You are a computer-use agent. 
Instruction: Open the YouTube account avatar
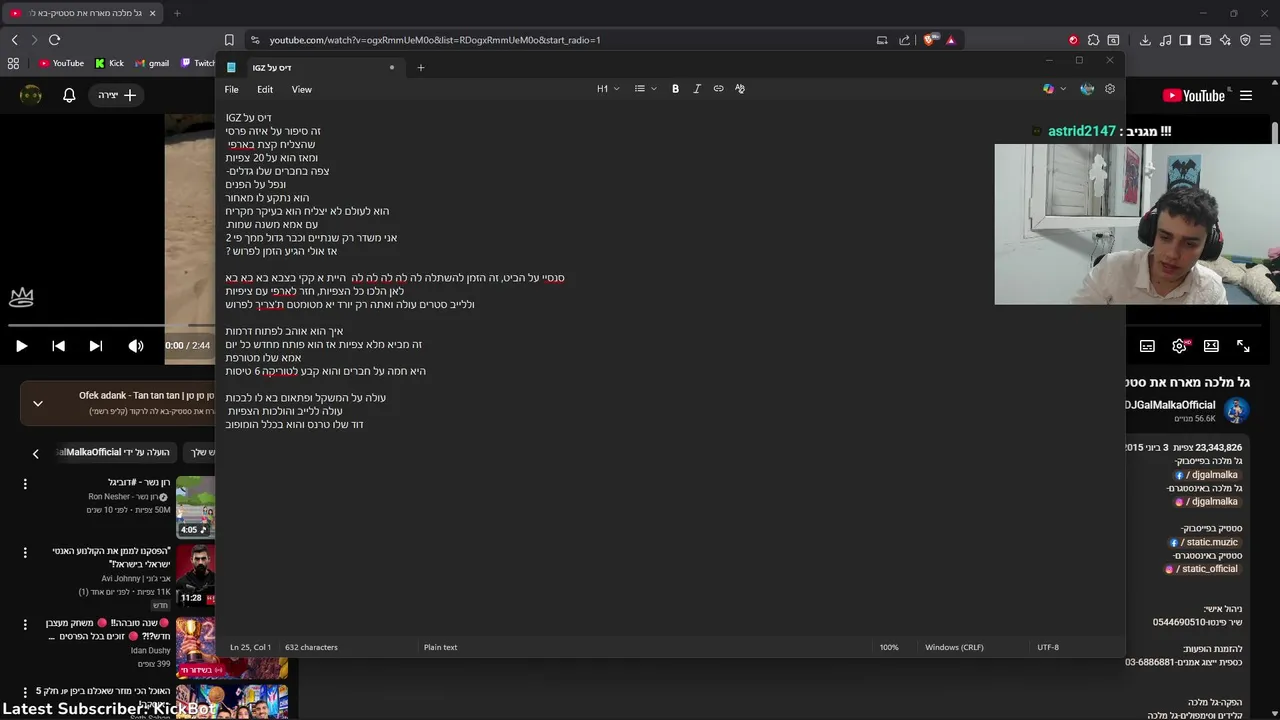[31, 95]
